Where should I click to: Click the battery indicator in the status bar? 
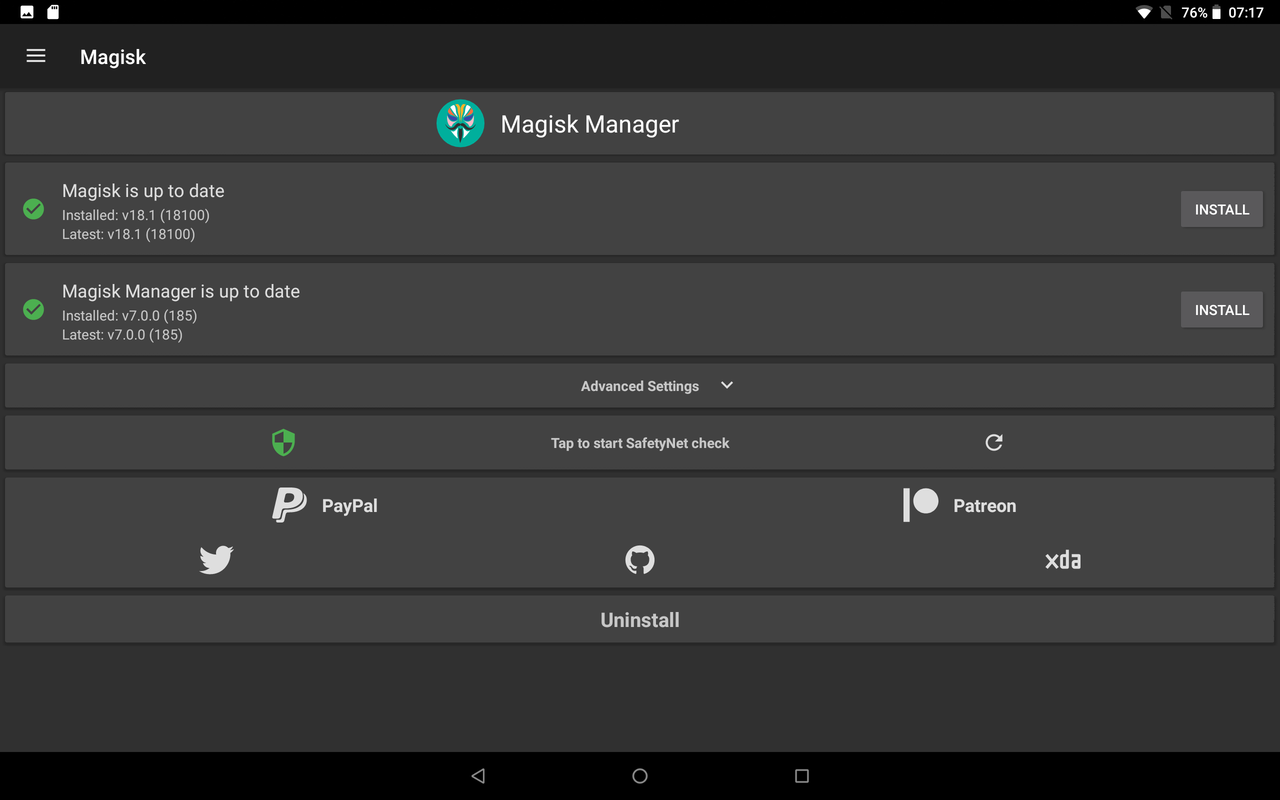[x=1218, y=12]
